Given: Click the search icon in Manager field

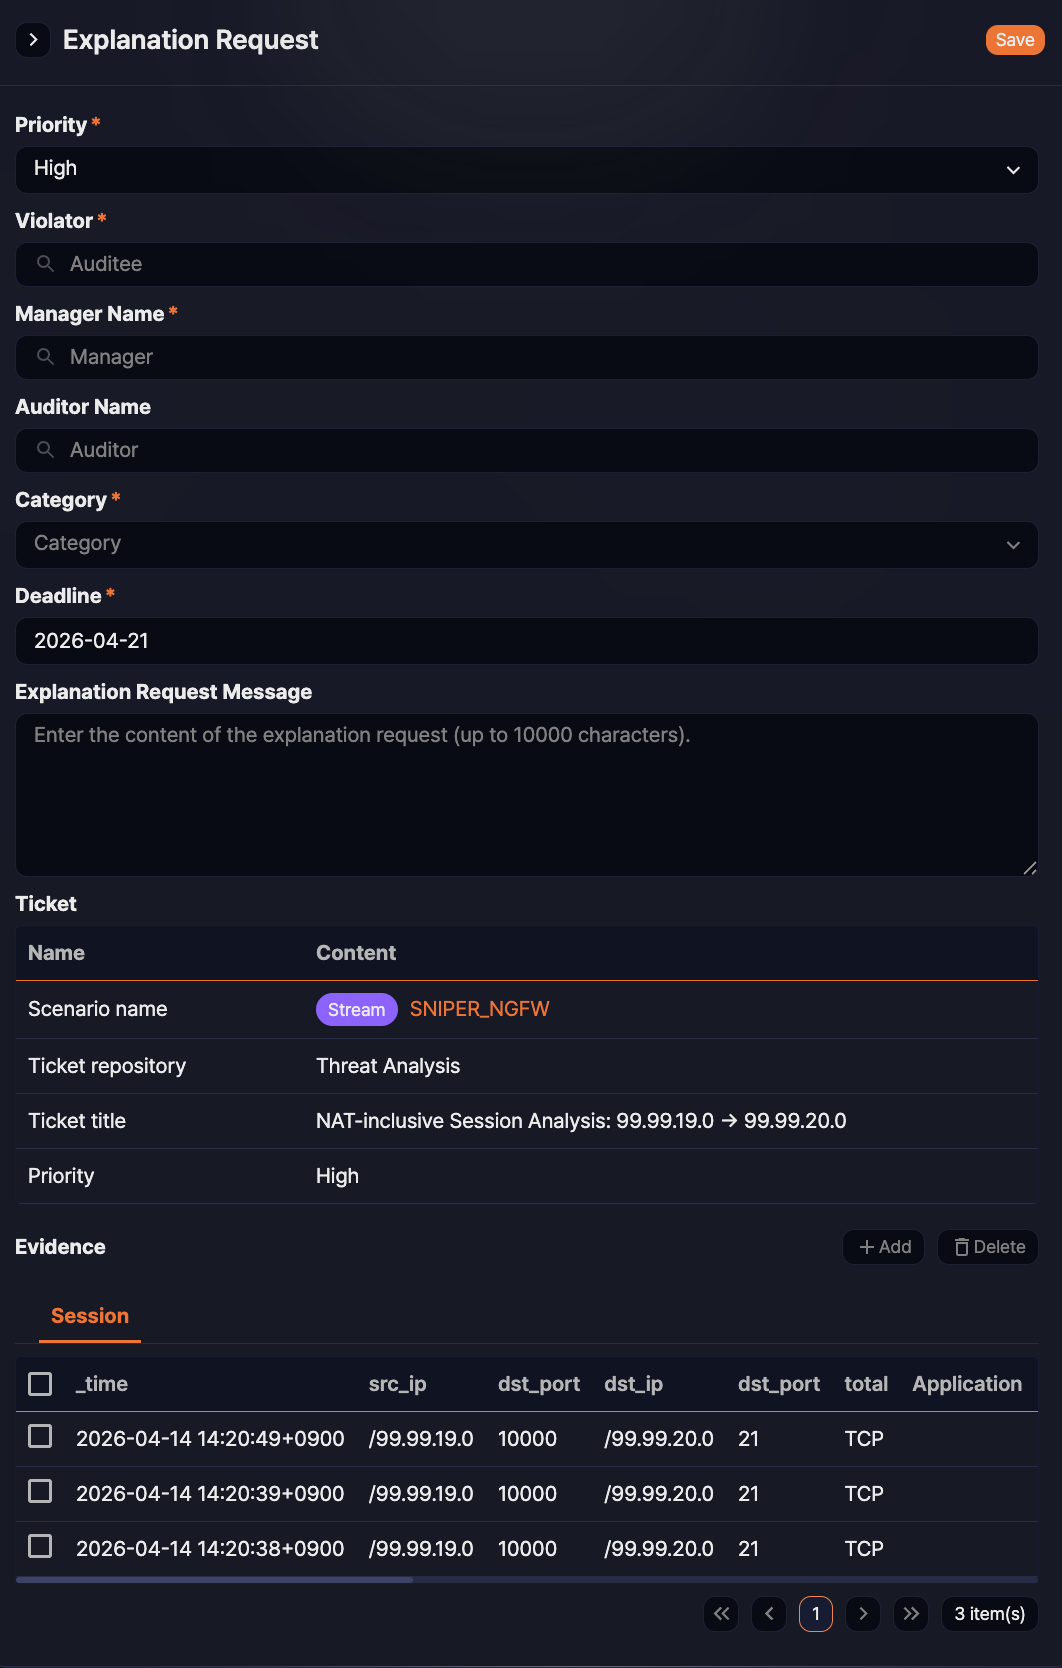Looking at the screenshot, I should click(45, 357).
